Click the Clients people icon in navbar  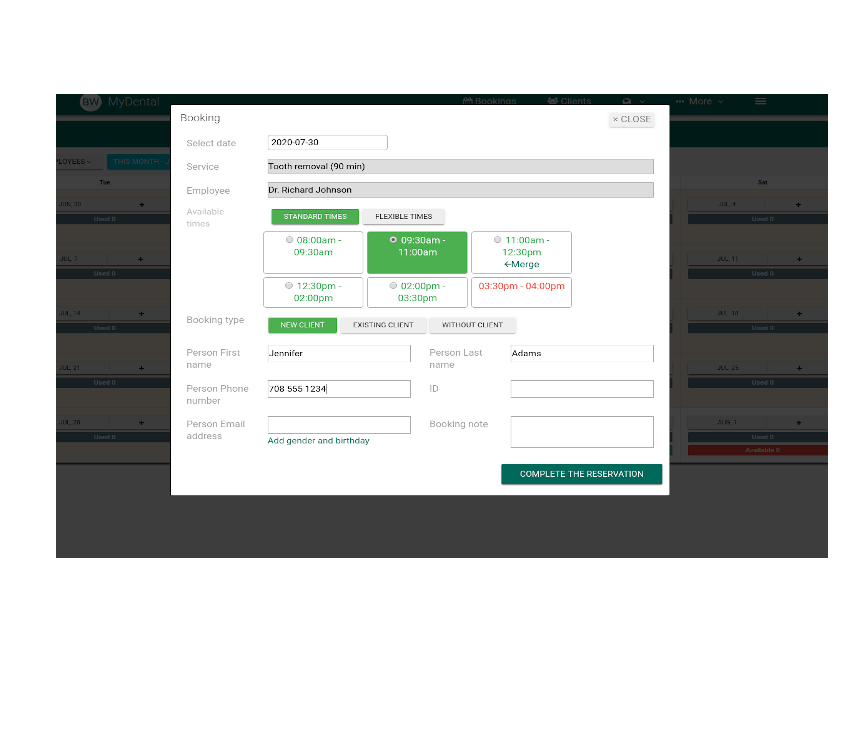[552, 101]
